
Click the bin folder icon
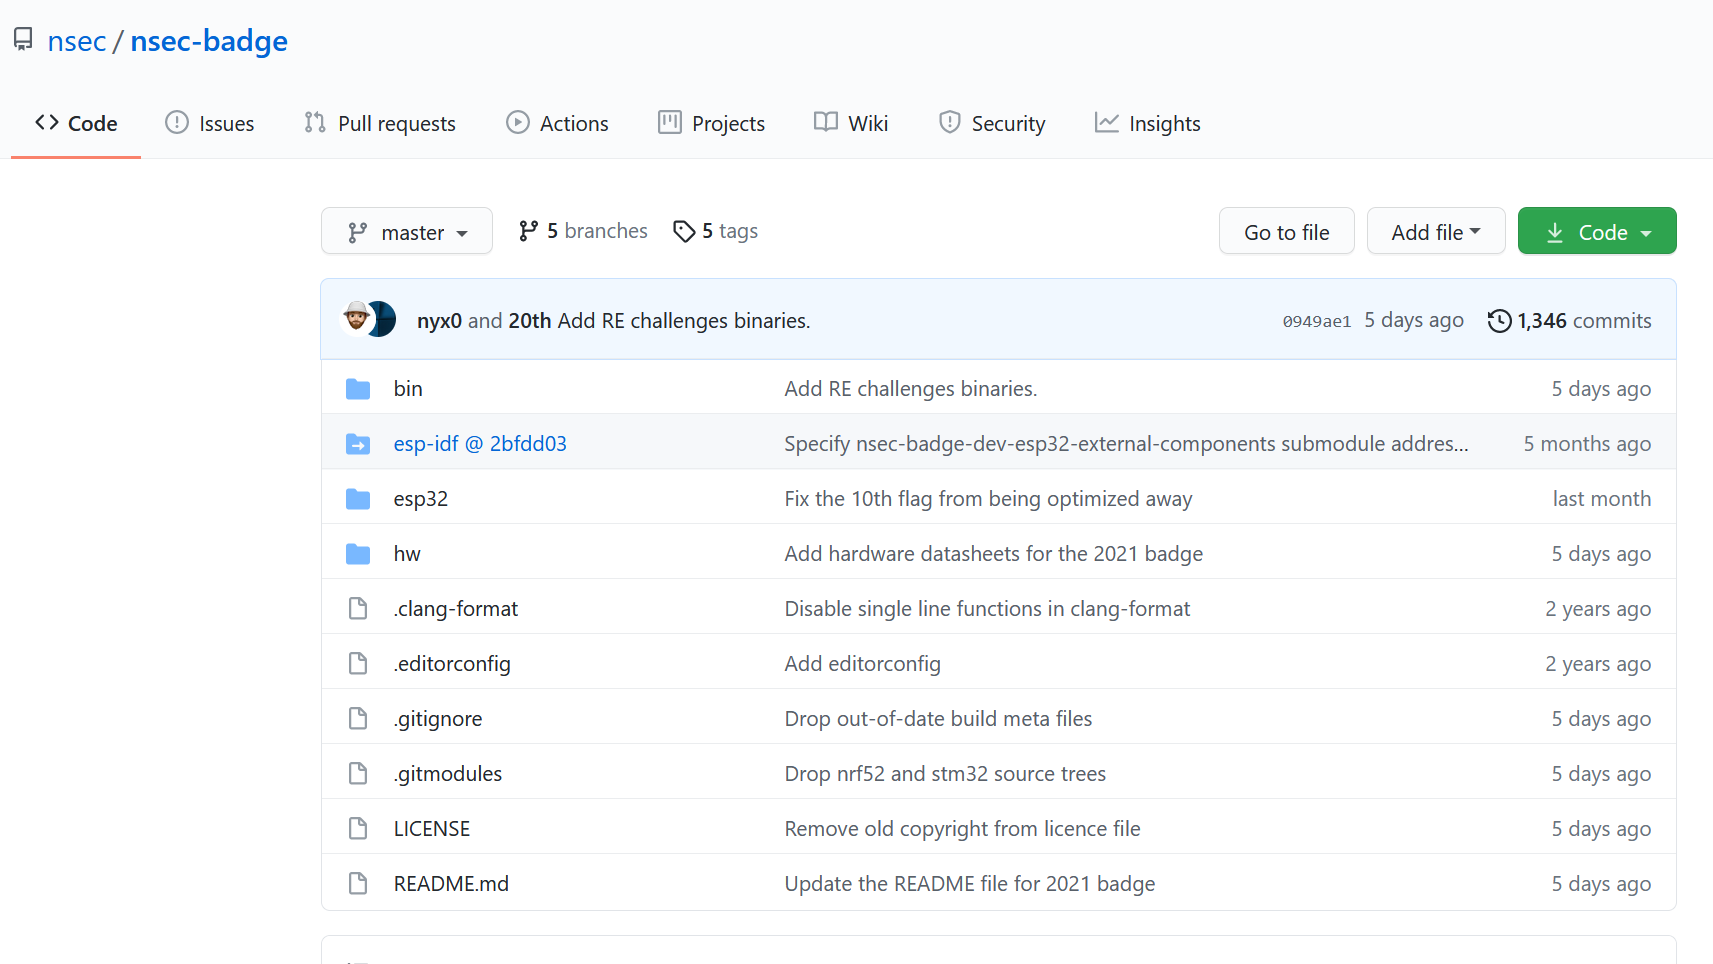coord(358,389)
